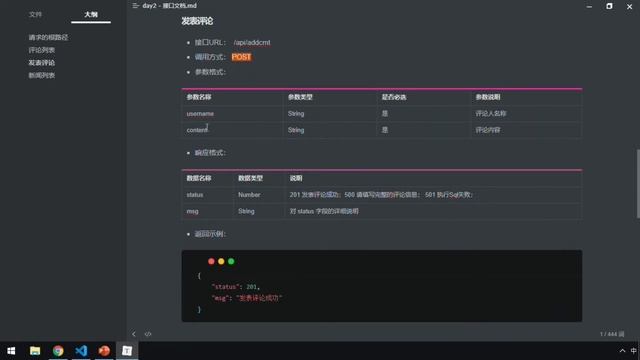Click the msg cell in response table

coord(192,211)
